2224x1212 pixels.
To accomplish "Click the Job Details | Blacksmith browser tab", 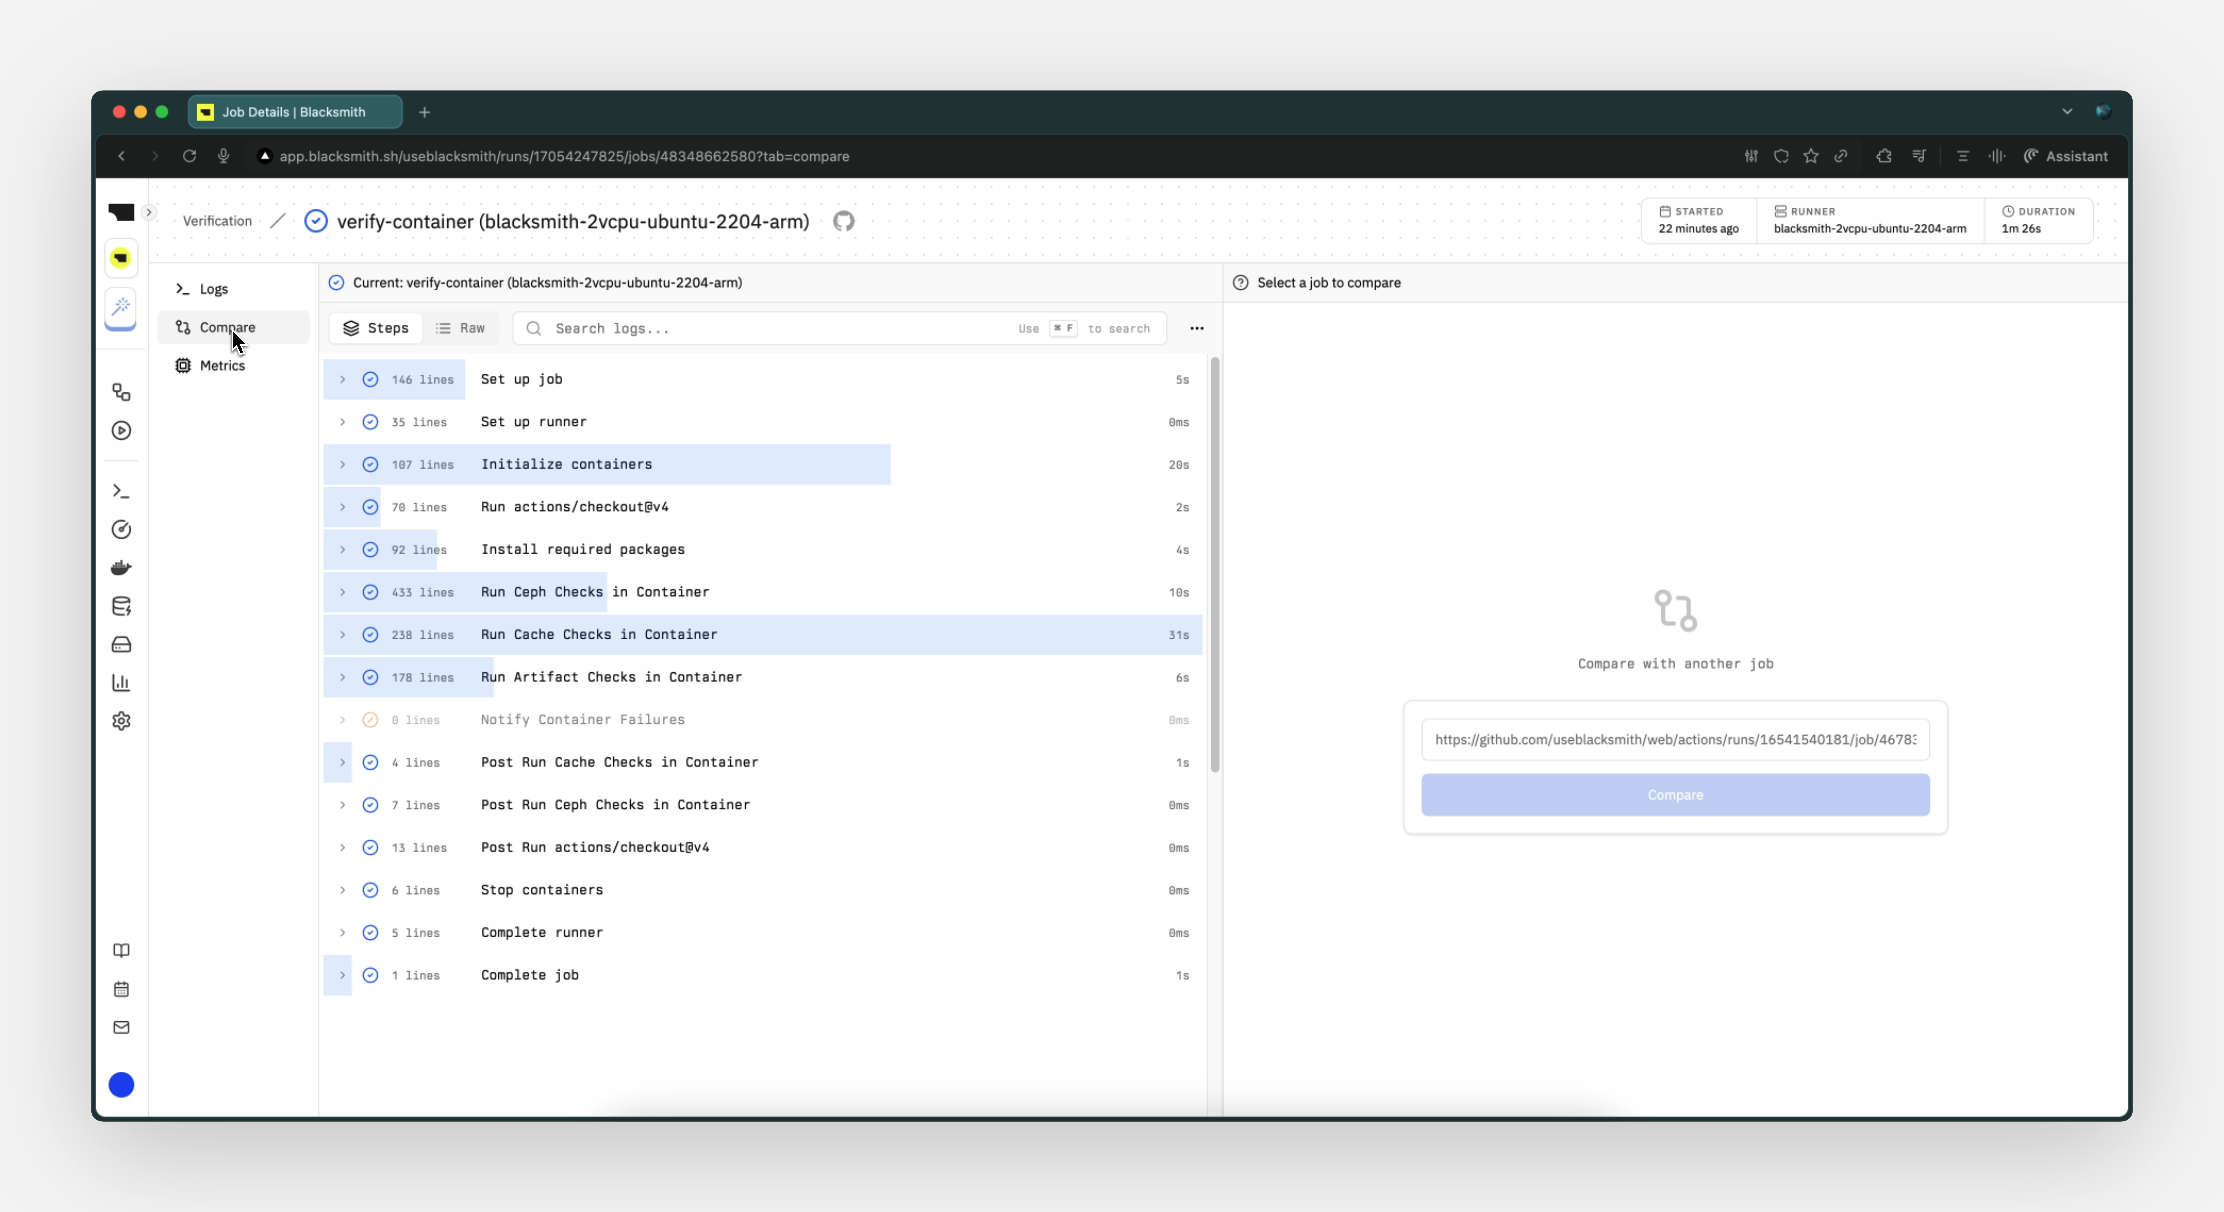I will tap(295, 112).
